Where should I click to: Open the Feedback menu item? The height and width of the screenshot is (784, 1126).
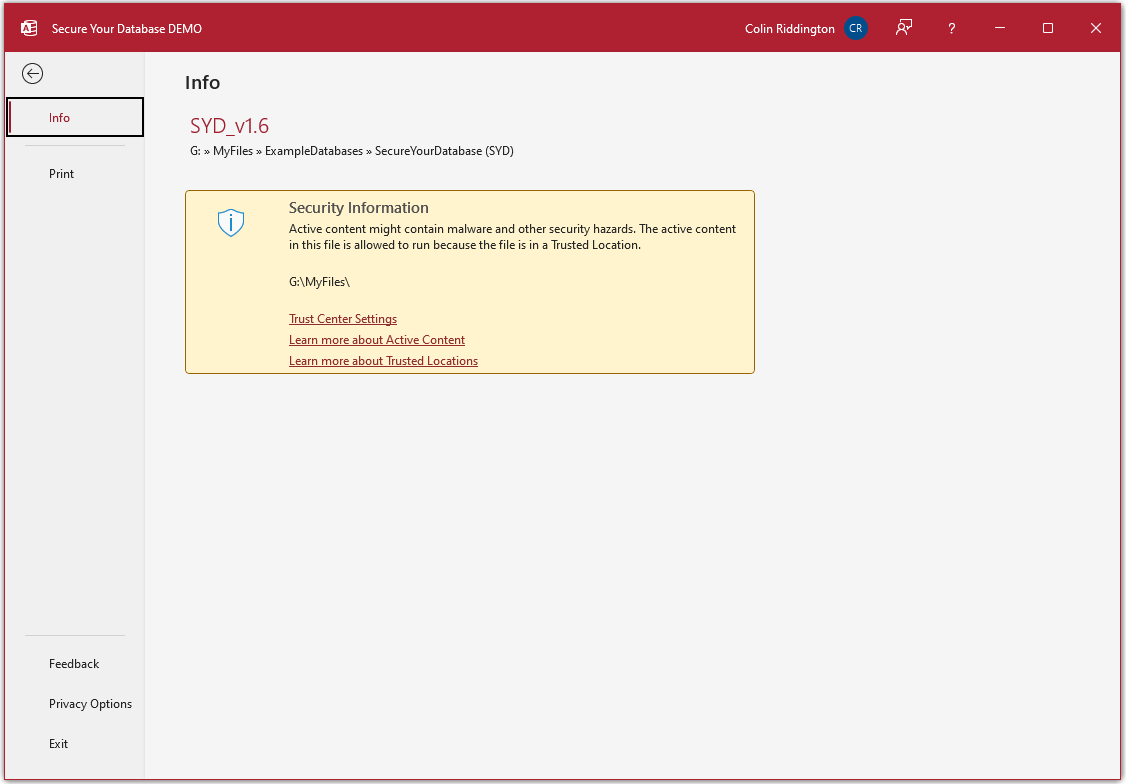click(x=75, y=664)
